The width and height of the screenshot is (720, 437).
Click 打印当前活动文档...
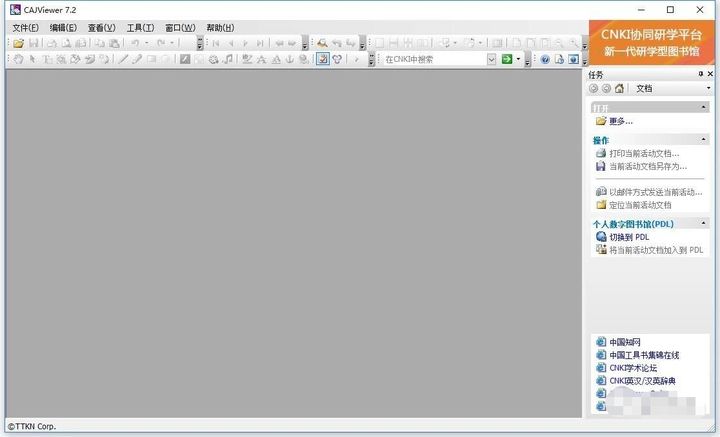click(x=644, y=153)
